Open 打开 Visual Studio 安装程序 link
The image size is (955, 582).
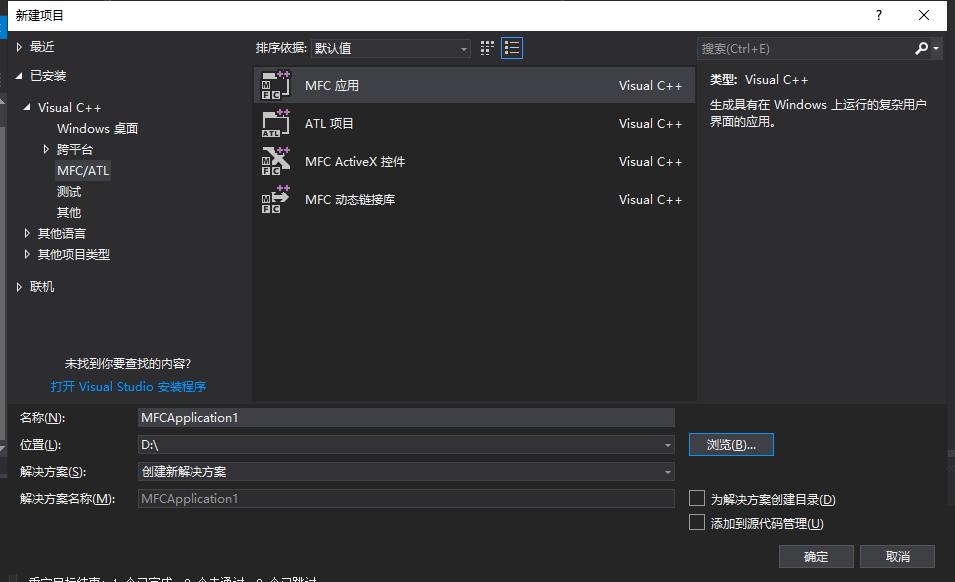[x=128, y=387]
